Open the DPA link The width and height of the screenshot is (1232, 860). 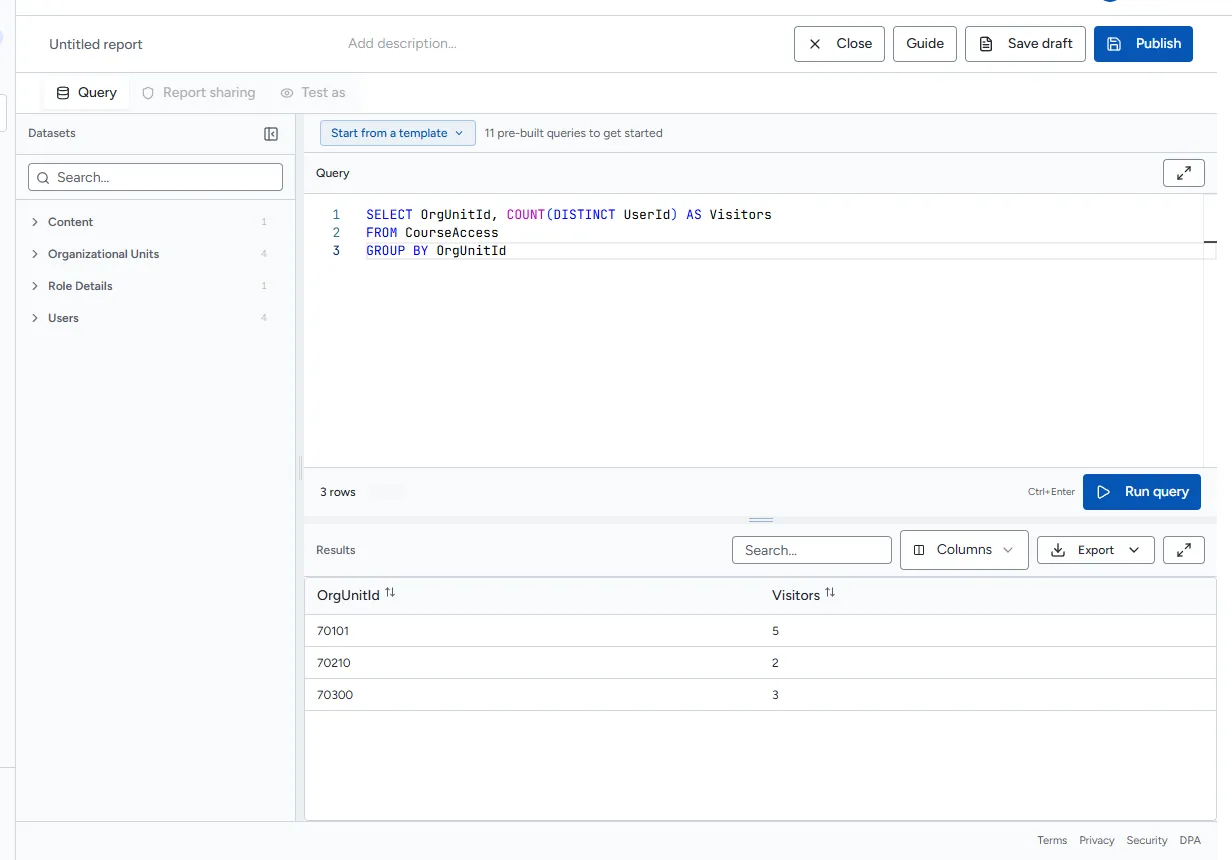point(1190,841)
